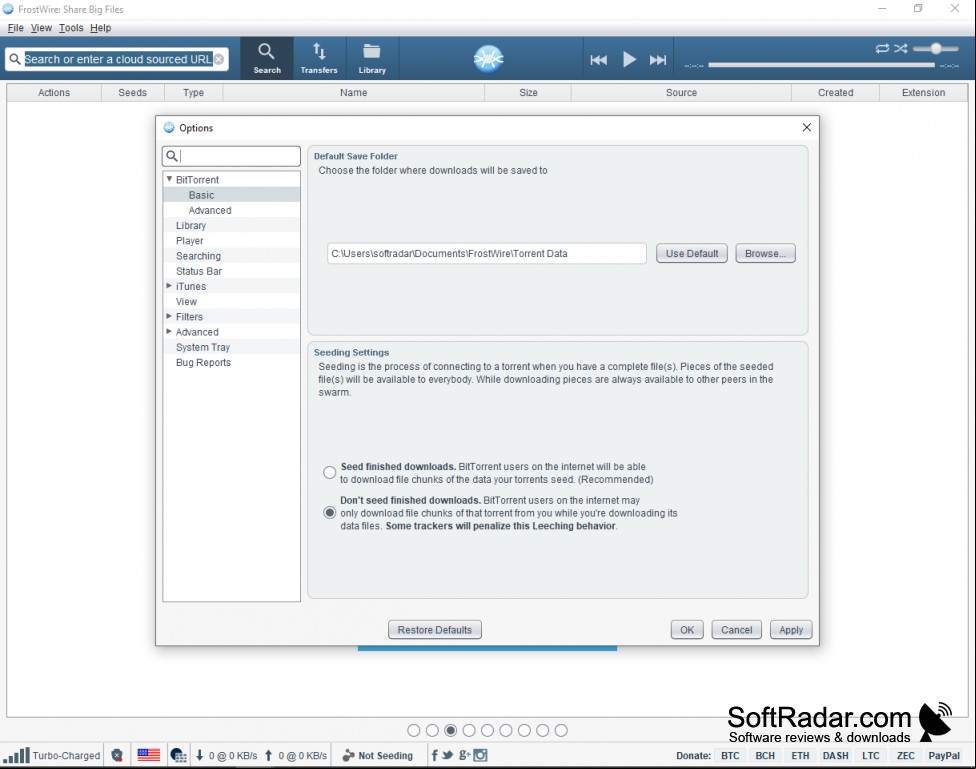
Task: Select Seed finished downloads option
Action: click(x=330, y=473)
